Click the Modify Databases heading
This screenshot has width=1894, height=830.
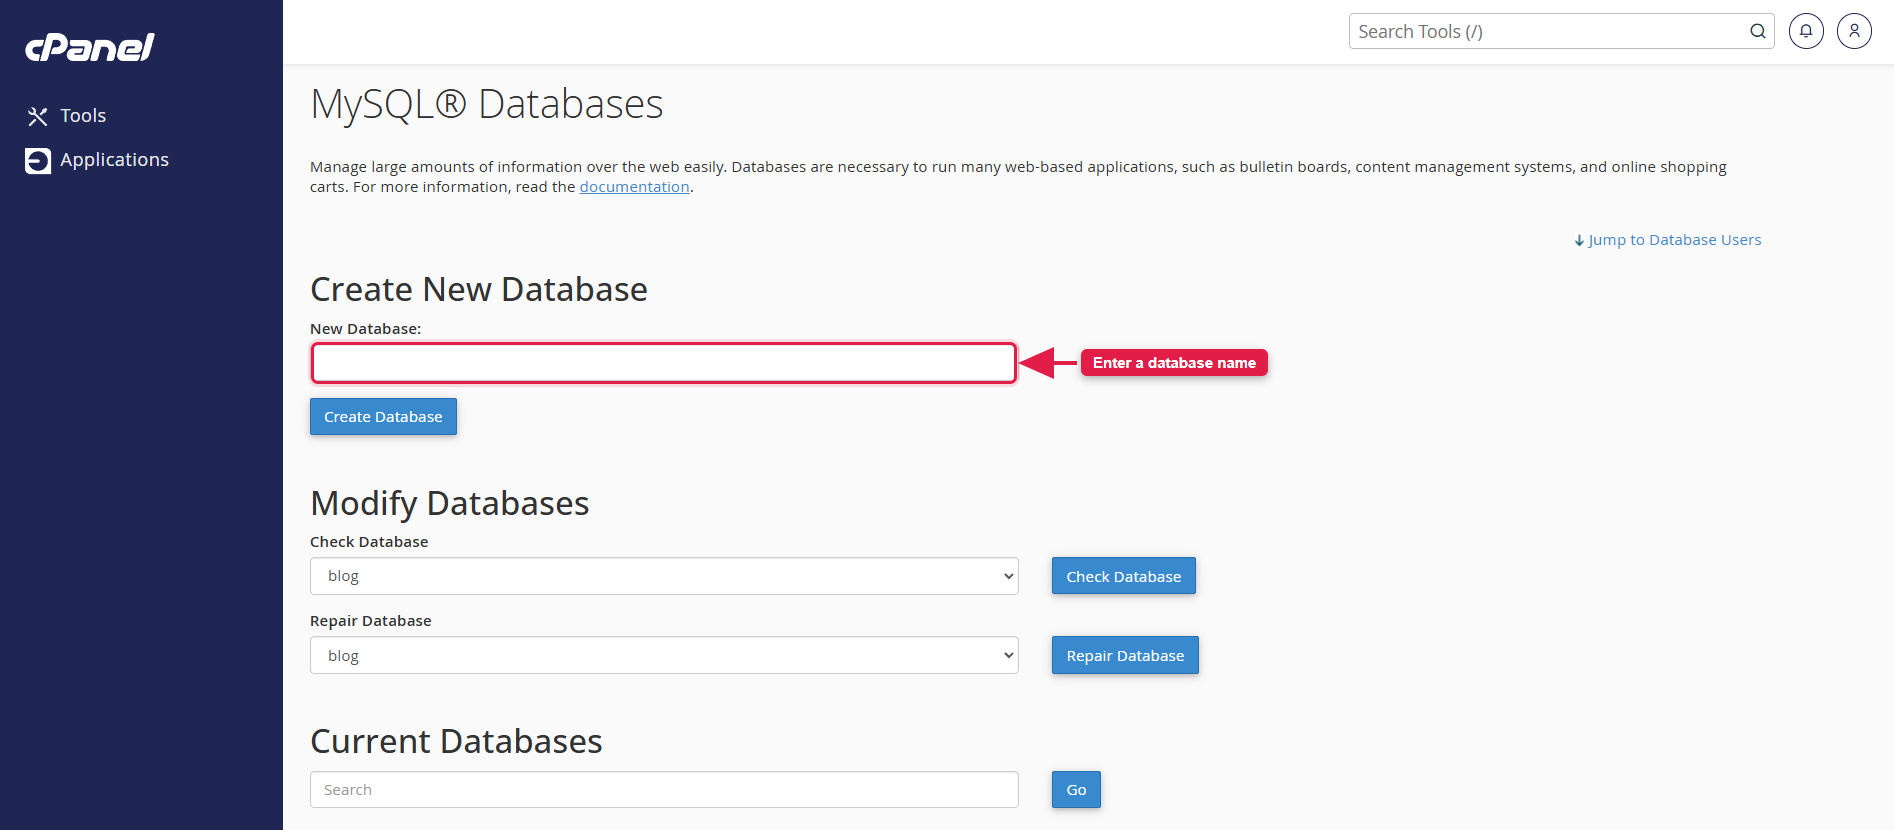450,503
